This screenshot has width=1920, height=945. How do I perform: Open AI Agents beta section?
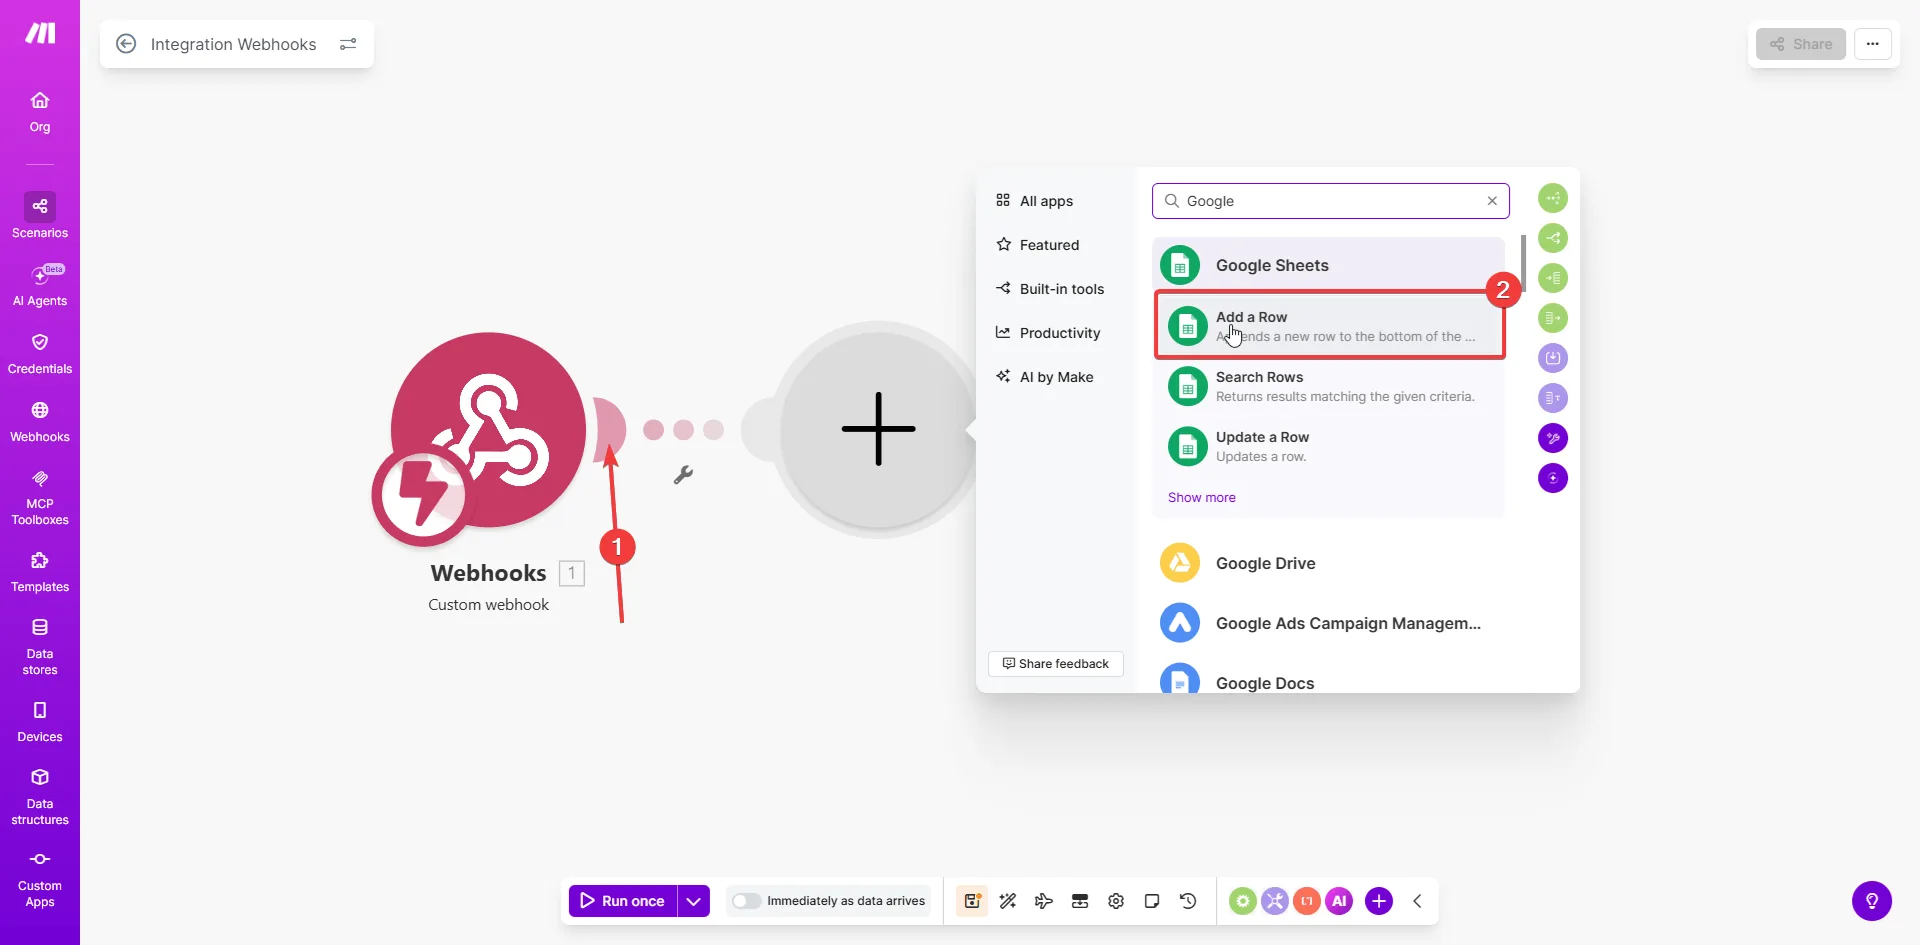point(40,285)
